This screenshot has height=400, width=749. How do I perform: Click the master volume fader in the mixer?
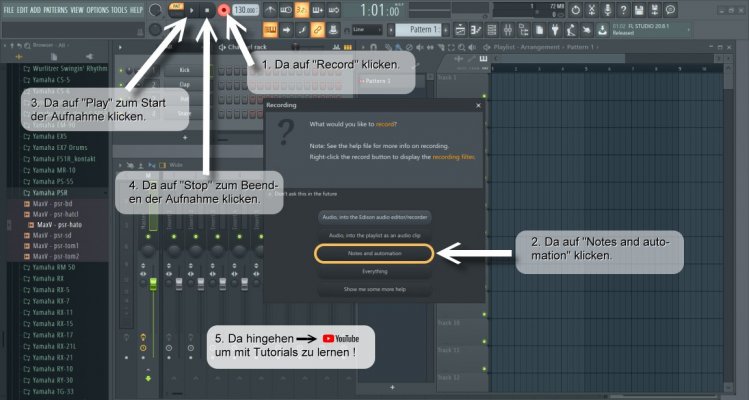click(153, 284)
